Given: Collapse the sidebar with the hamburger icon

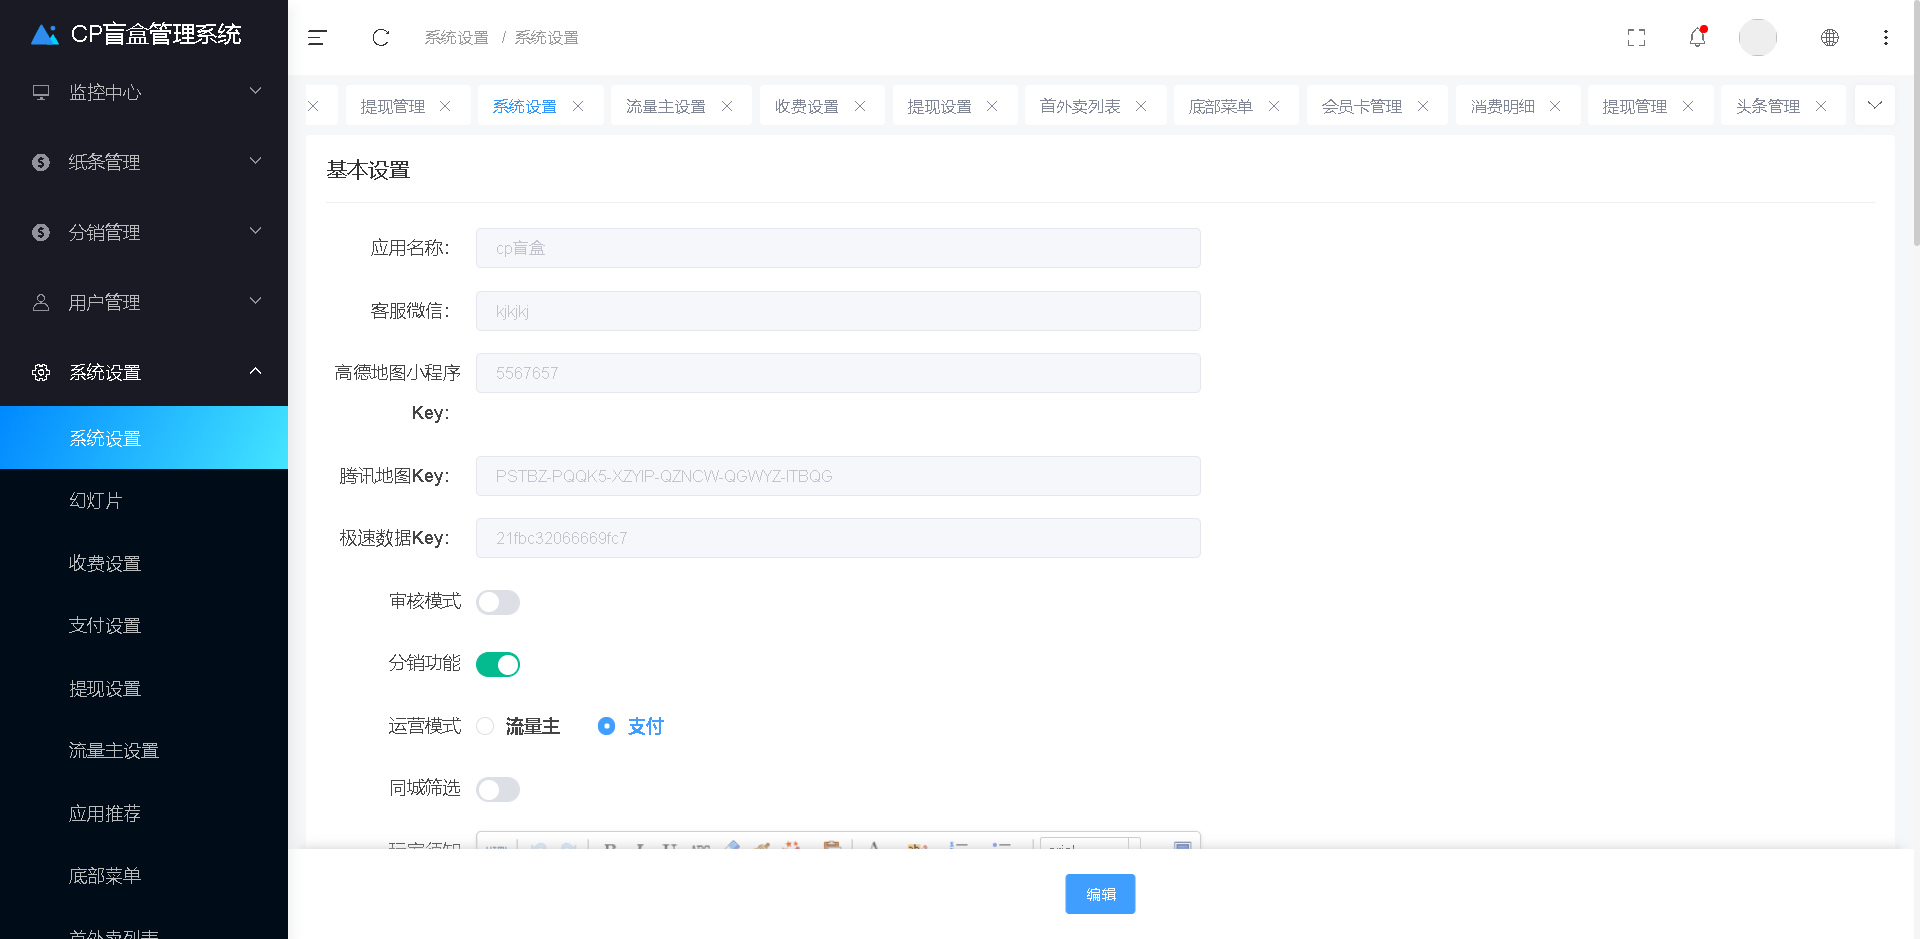Looking at the screenshot, I should click(x=317, y=38).
